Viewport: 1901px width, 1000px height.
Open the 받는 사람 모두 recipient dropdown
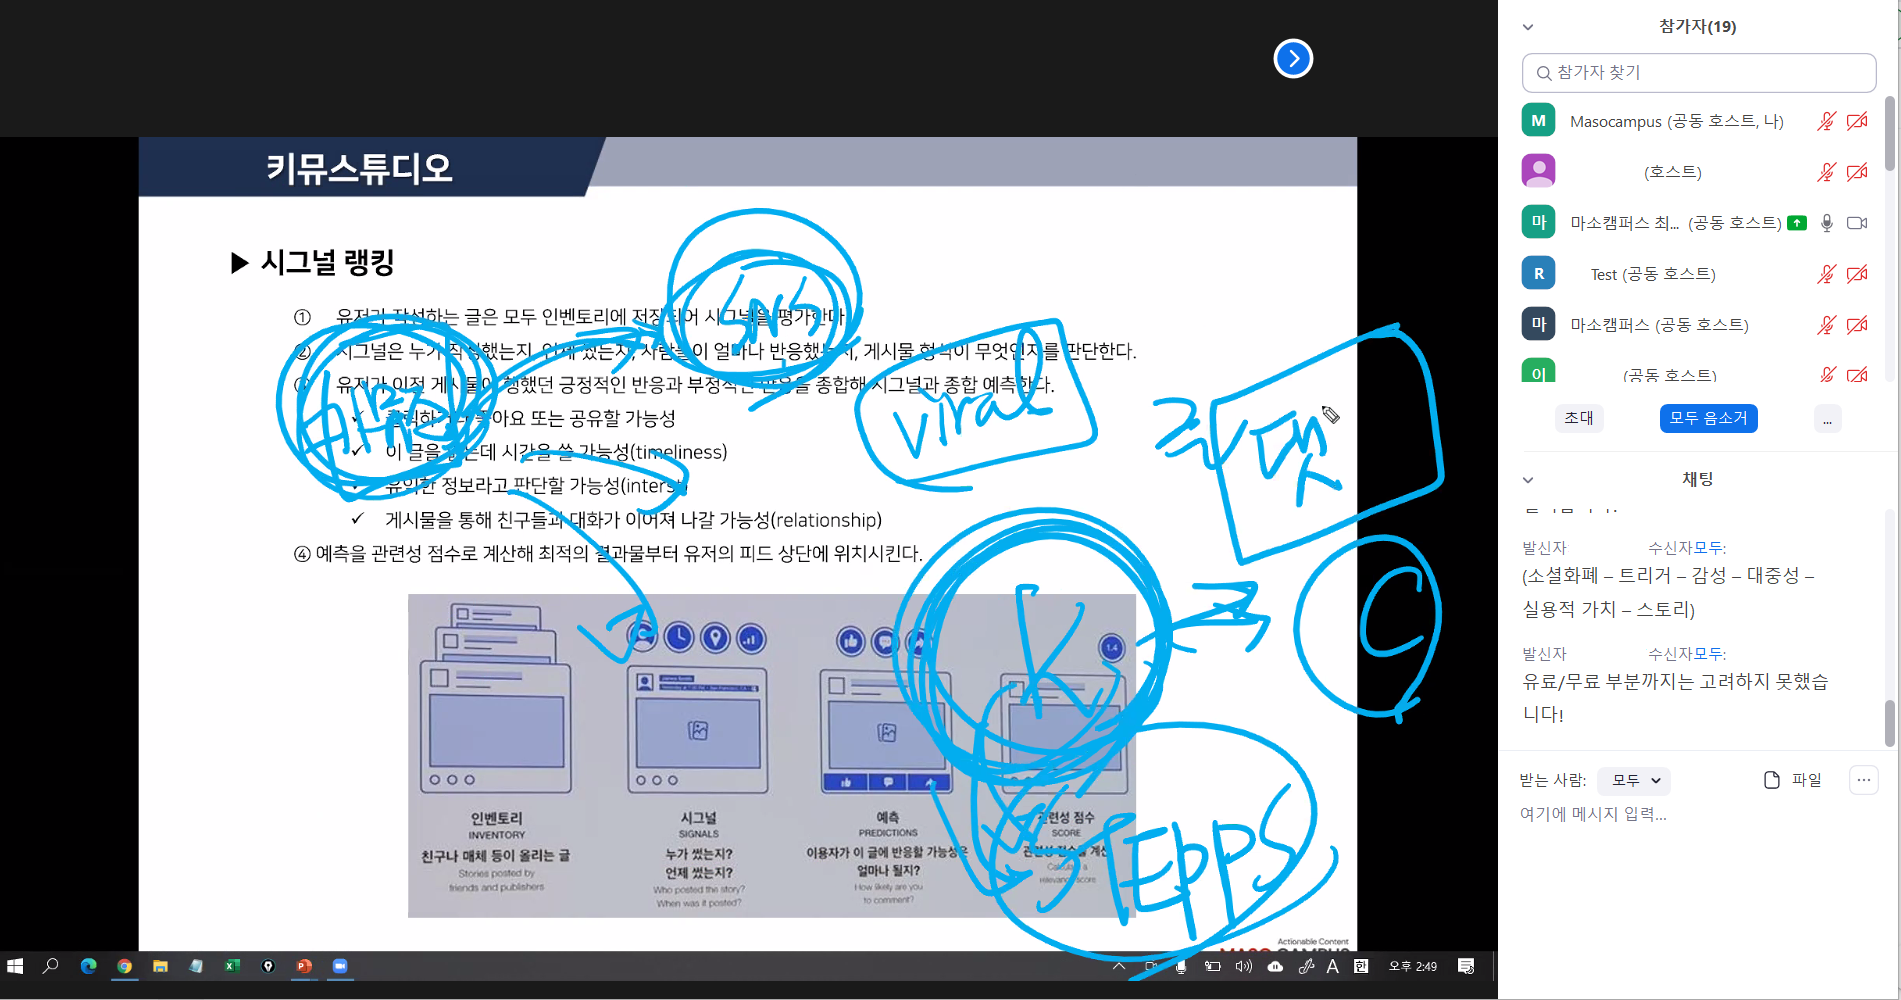pos(1634,780)
